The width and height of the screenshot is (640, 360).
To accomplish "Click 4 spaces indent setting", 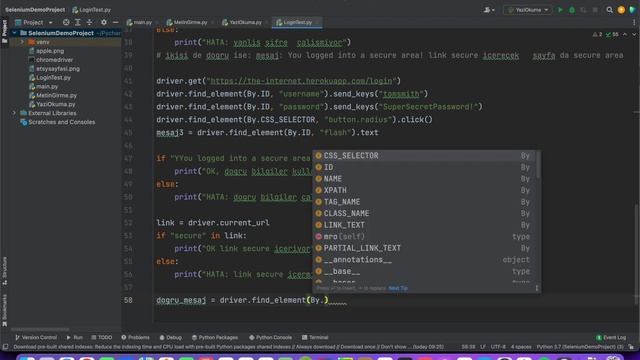I will [521, 347].
